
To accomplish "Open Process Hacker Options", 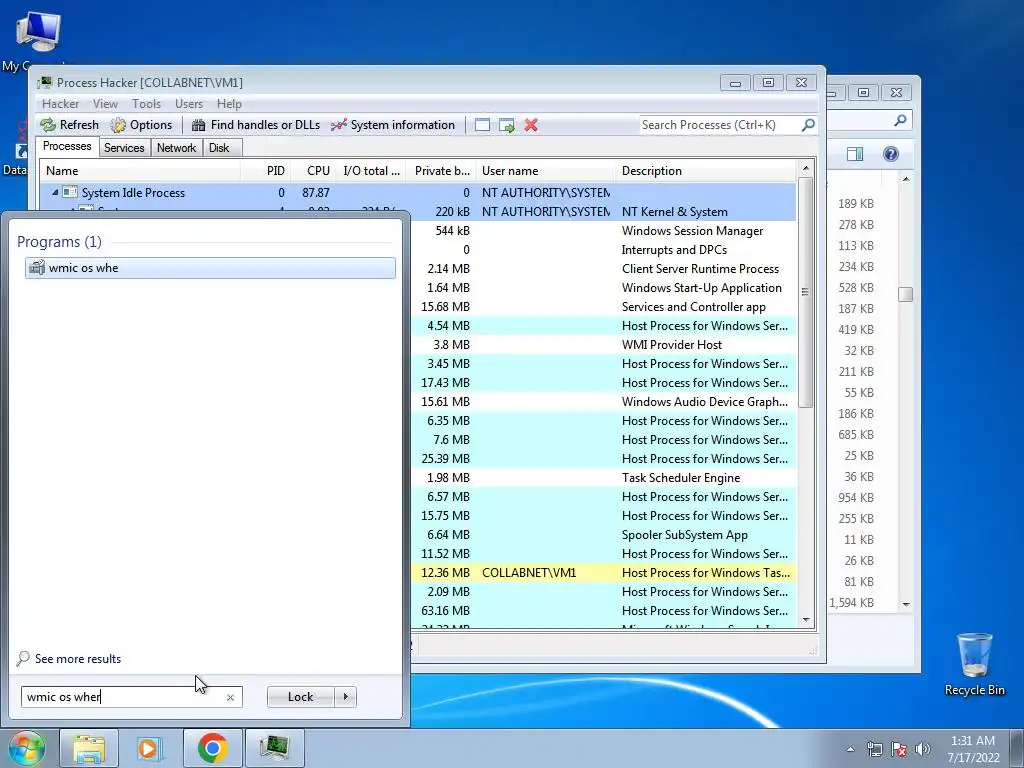I will 141,125.
